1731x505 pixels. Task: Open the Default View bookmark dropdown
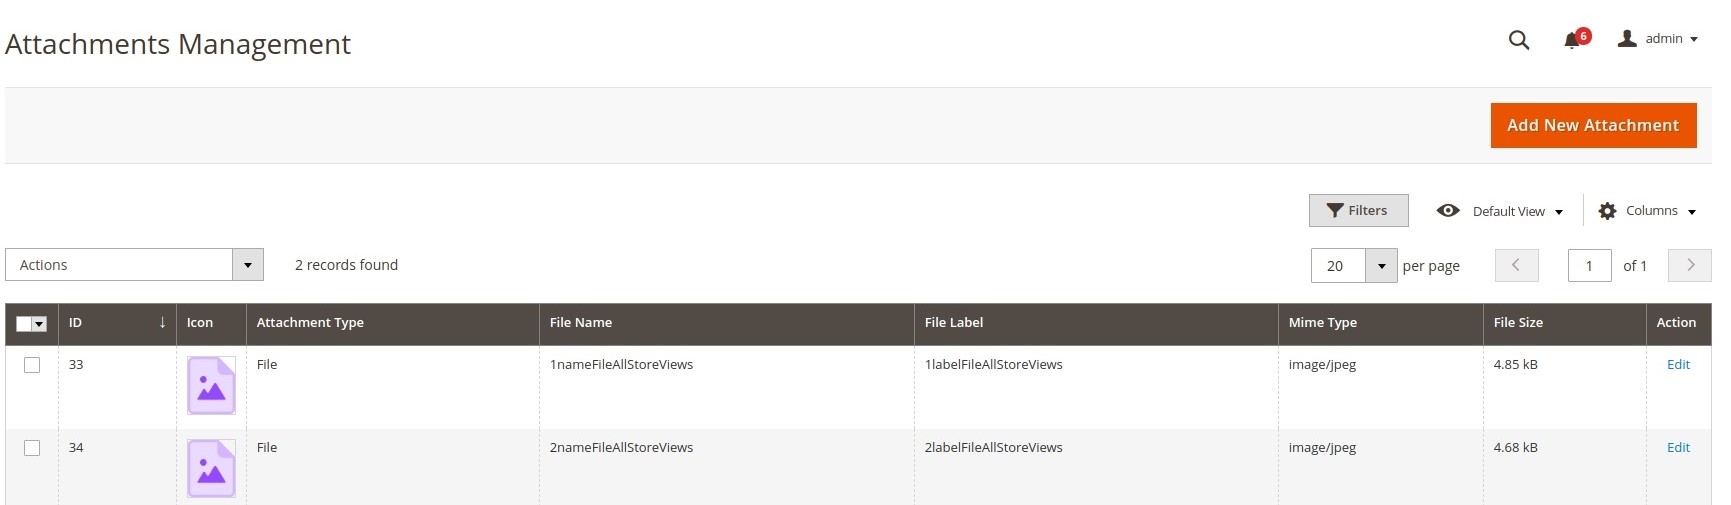[x=1499, y=211]
